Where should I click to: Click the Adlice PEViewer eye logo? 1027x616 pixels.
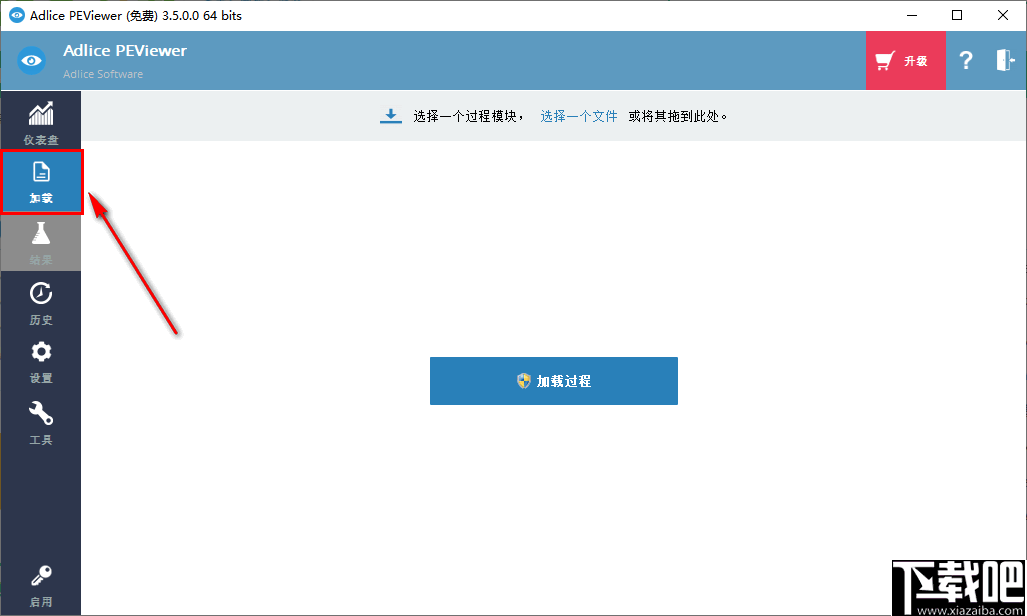tap(31, 60)
